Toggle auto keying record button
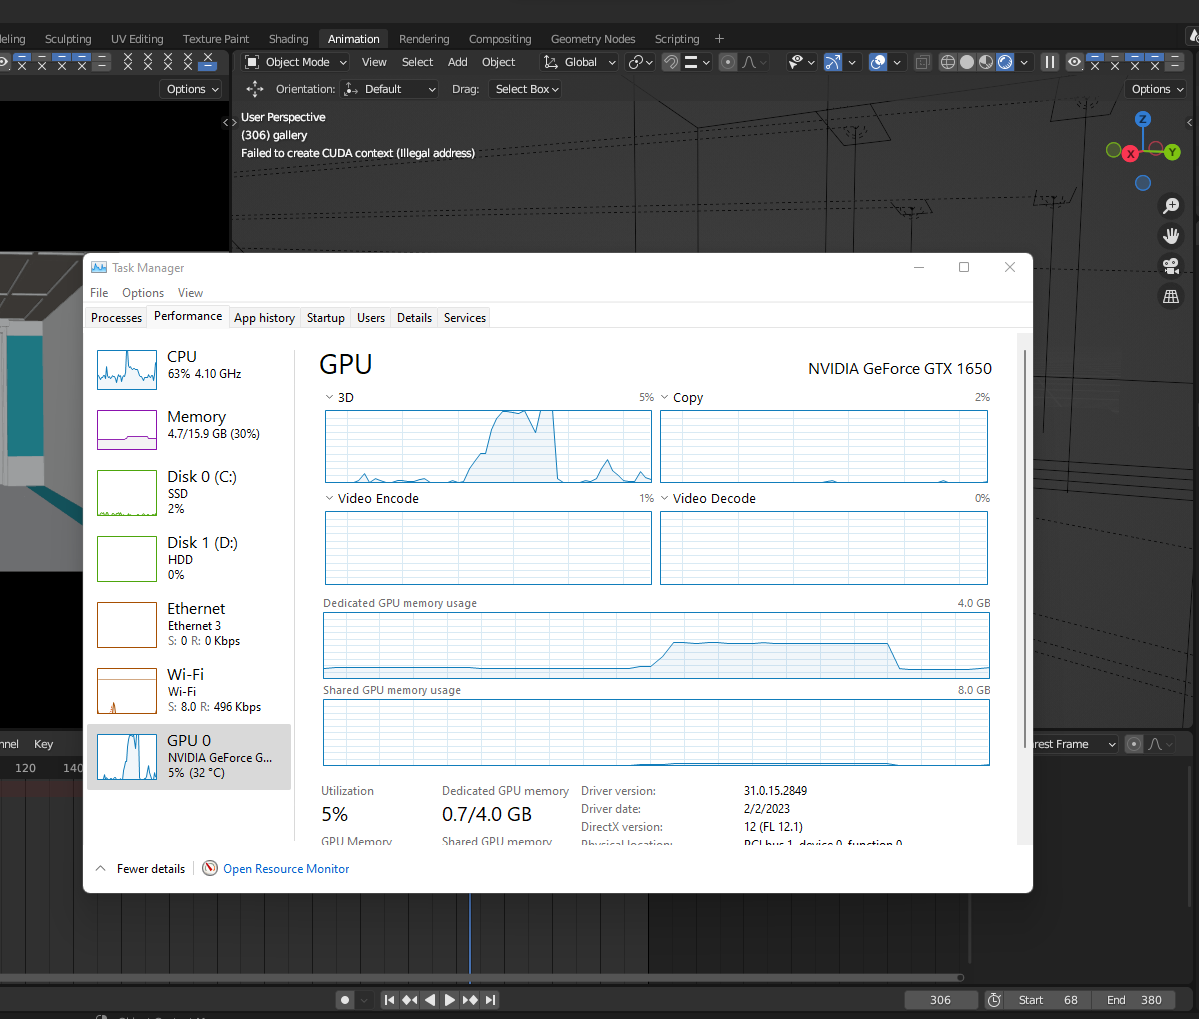This screenshot has height=1019, width=1199. [x=345, y=1000]
